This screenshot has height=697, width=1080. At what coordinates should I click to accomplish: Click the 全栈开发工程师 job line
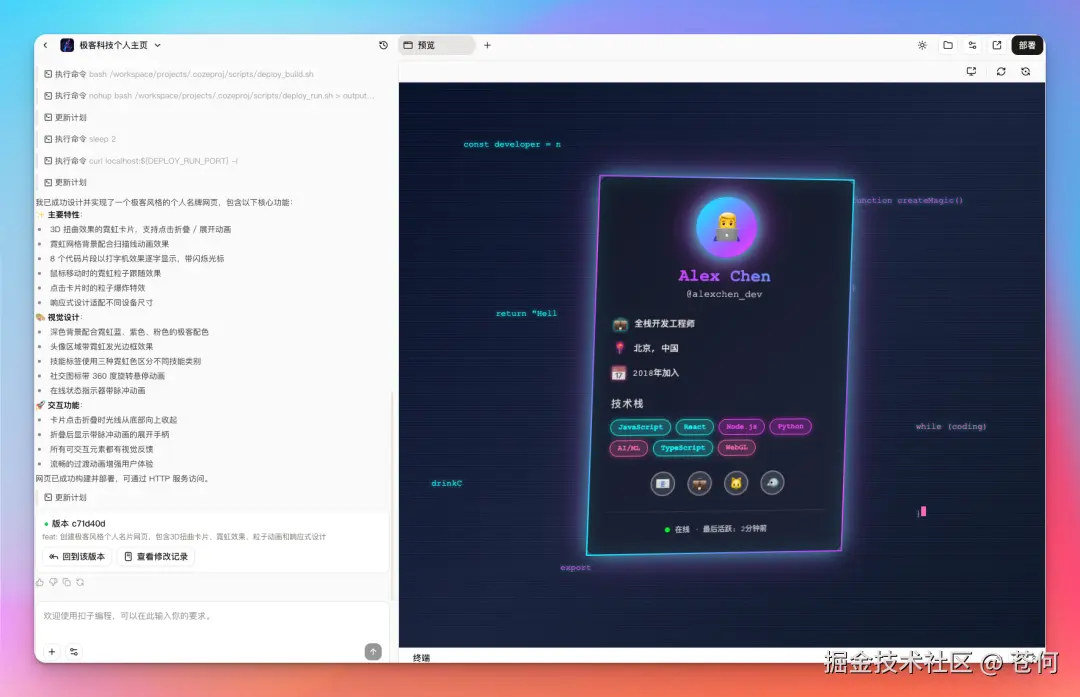(x=654, y=324)
